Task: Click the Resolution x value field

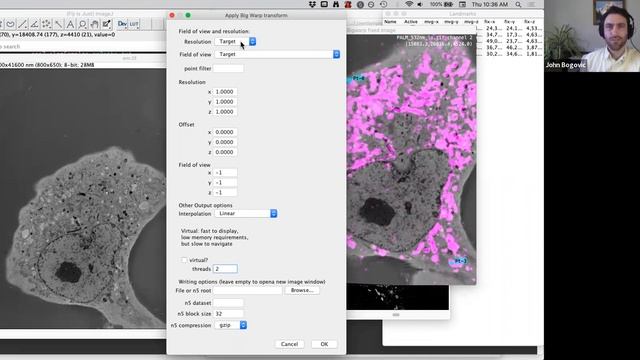Action: (x=225, y=92)
